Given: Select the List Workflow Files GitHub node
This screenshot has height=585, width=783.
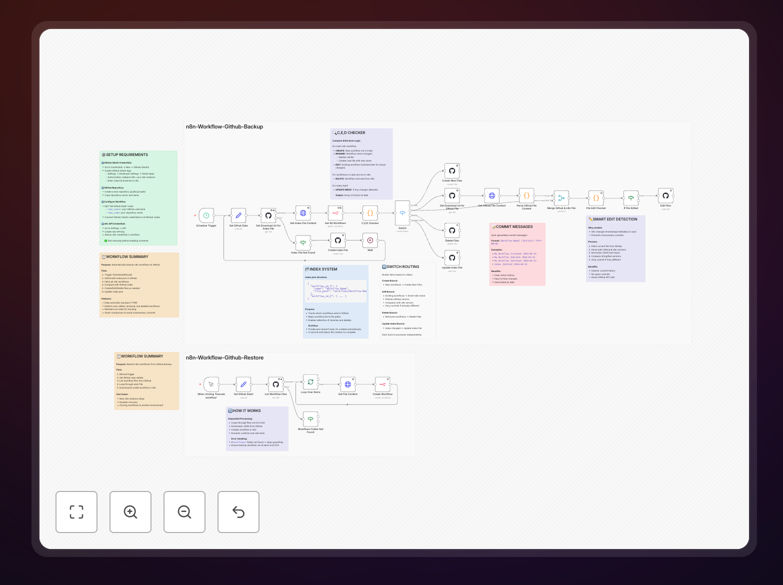Looking at the screenshot, I should pos(276,384).
